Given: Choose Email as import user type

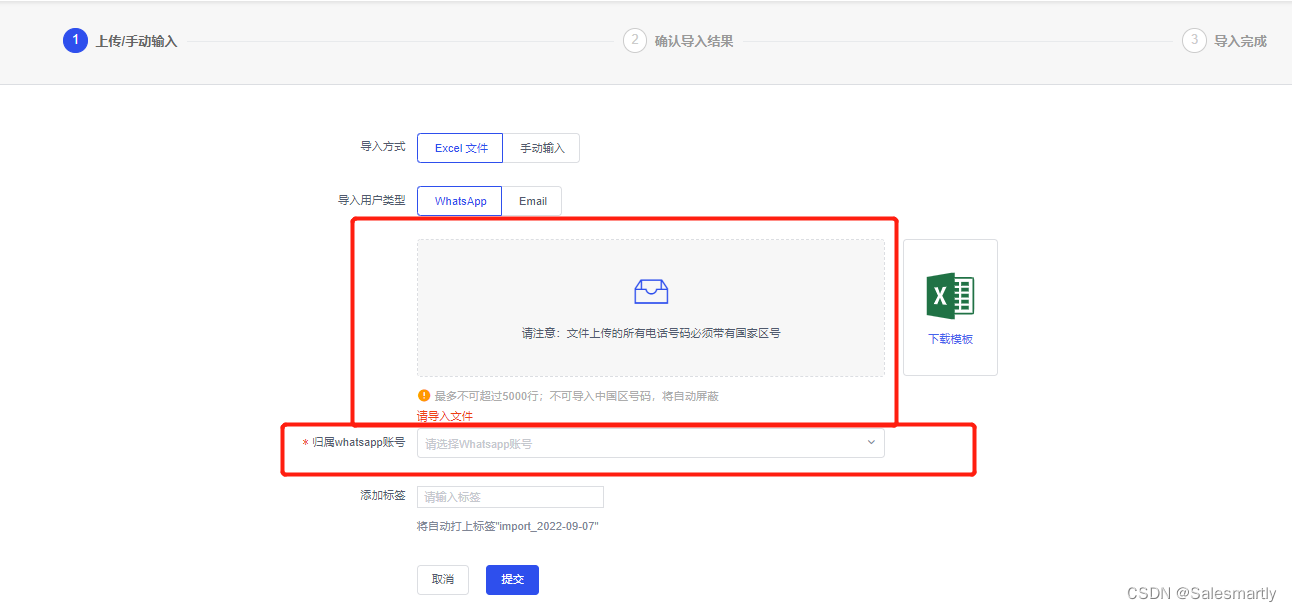Looking at the screenshot, I should tap(532, 201).
